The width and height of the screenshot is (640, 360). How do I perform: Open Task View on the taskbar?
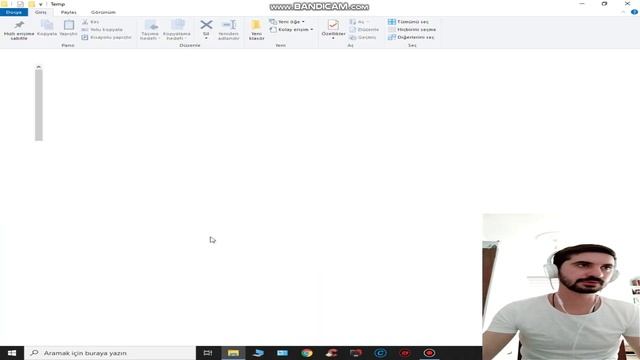(x=208, y=353)
